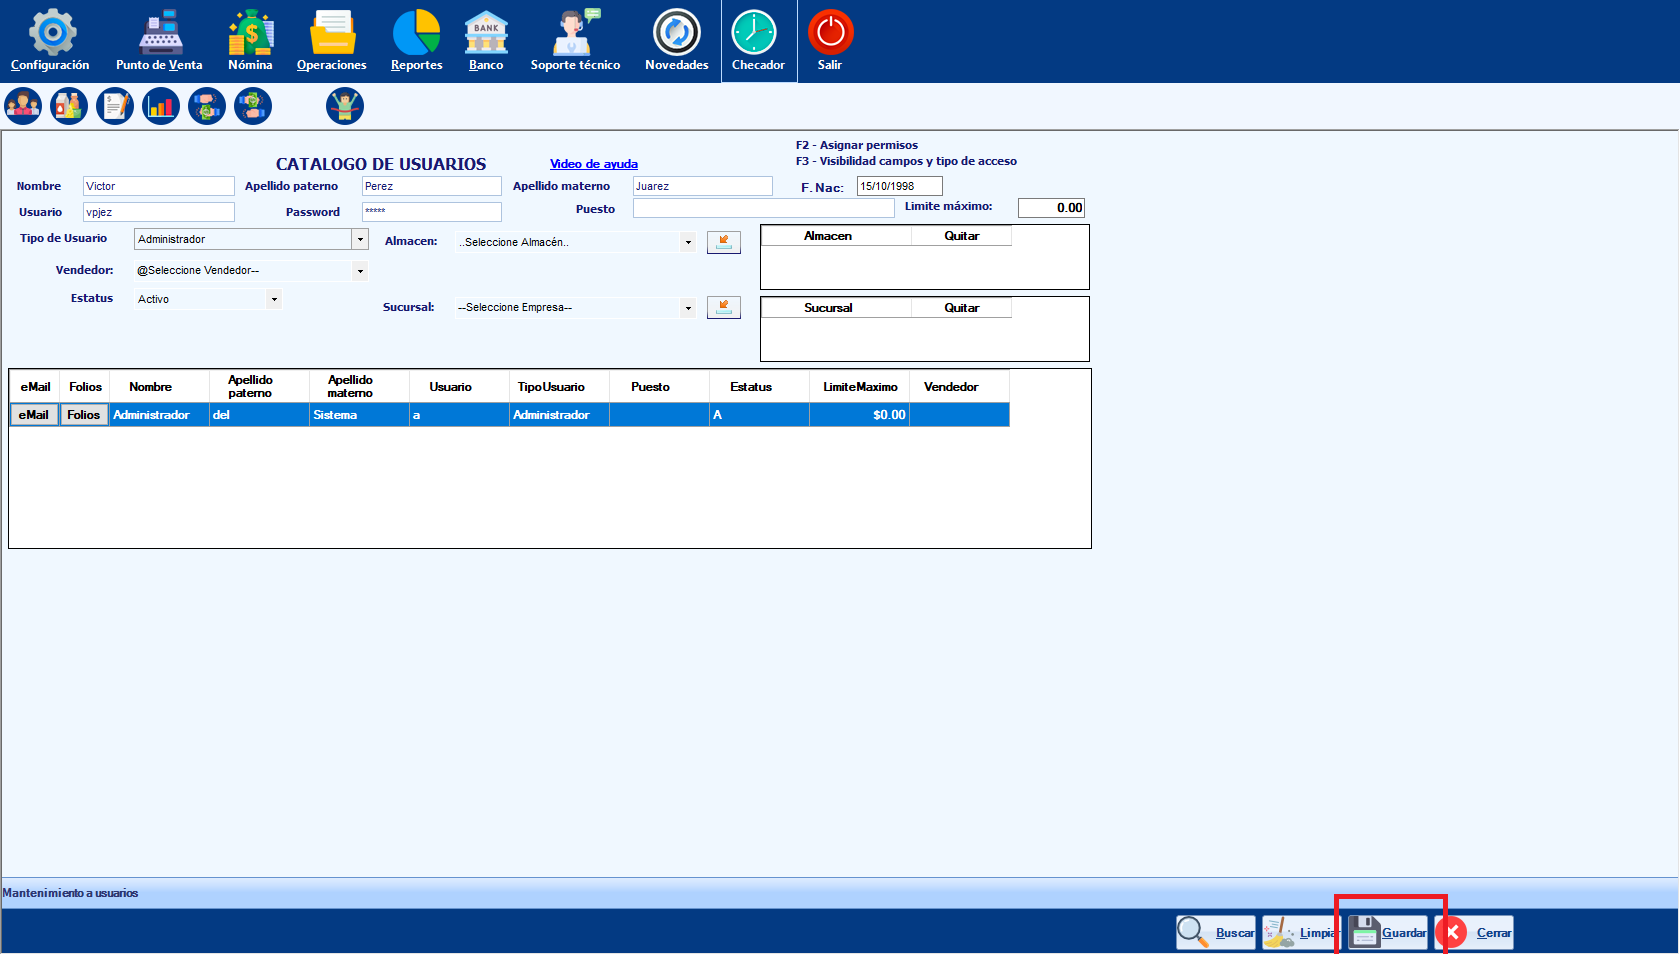1680x954 pixels.
Task: Expand the Vendedor dropdown
Action: click(x=360, y=271)
